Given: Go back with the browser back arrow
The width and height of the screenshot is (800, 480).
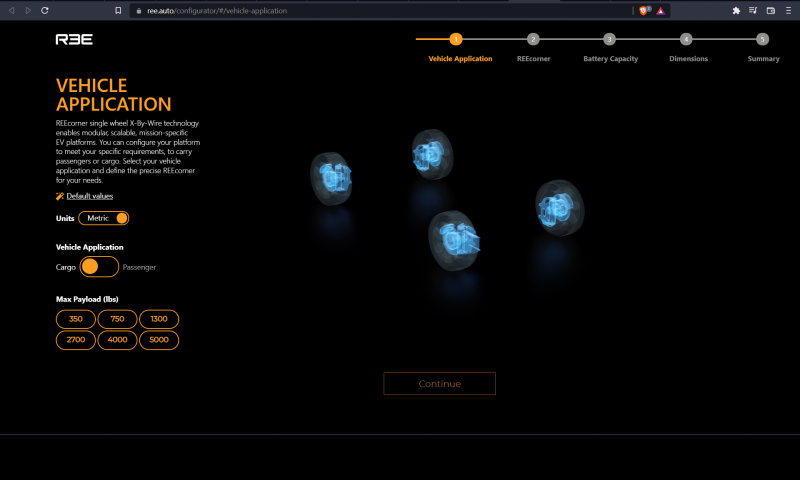Looking at the screenshot, I should (x=11, y=10).
